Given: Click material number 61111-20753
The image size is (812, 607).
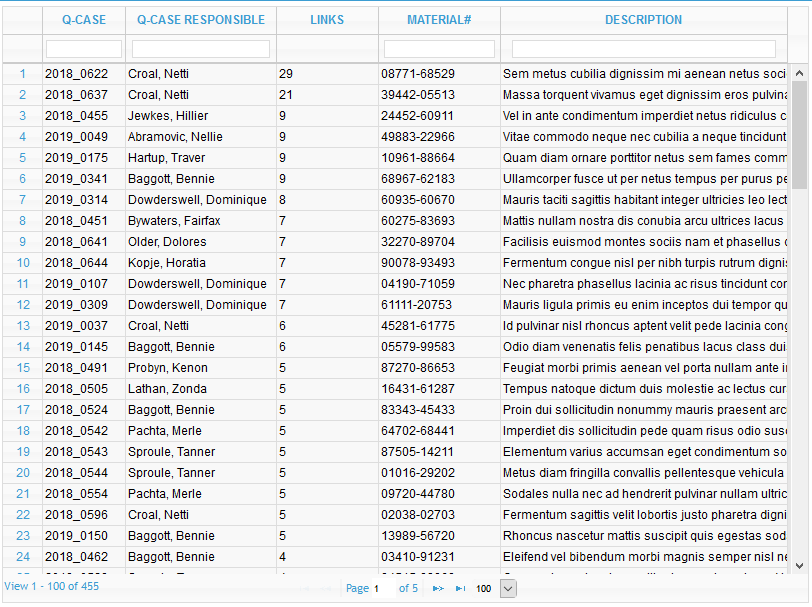Looking at the screenshot, I should [x=417, y=305].
